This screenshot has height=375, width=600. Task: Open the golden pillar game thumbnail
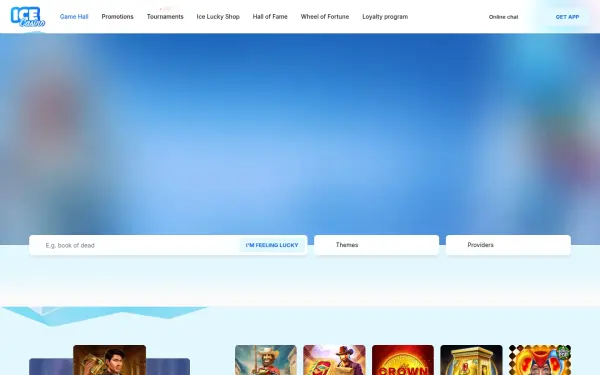click(471, 360)
